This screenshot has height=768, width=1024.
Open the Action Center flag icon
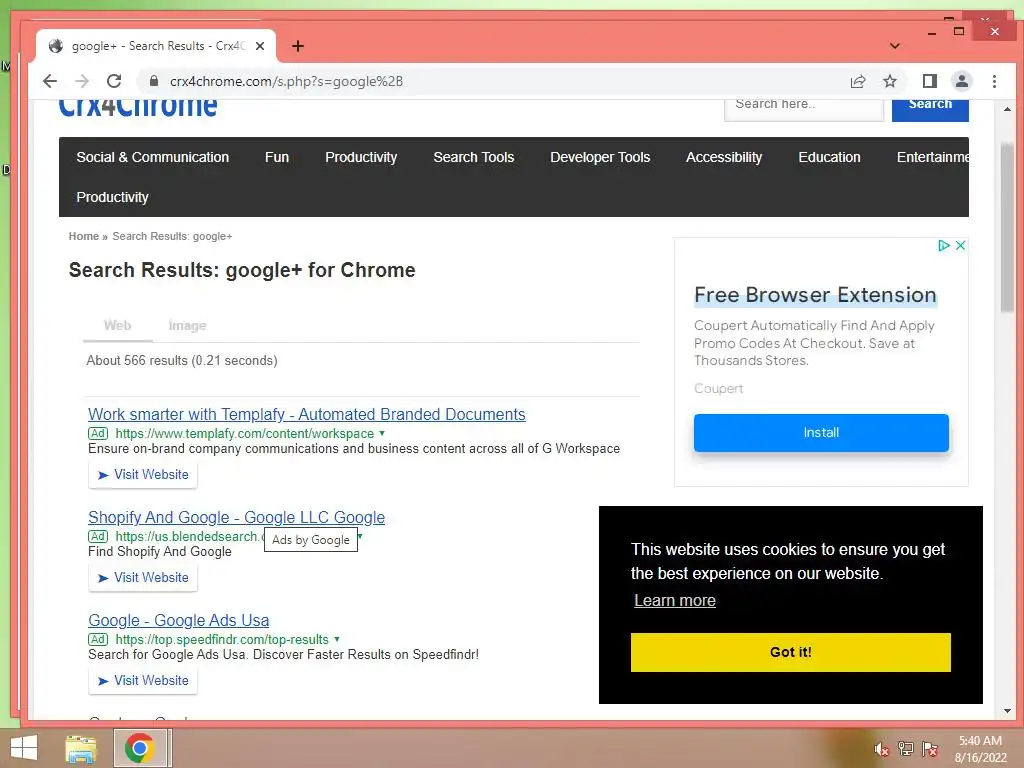point(930,749)
